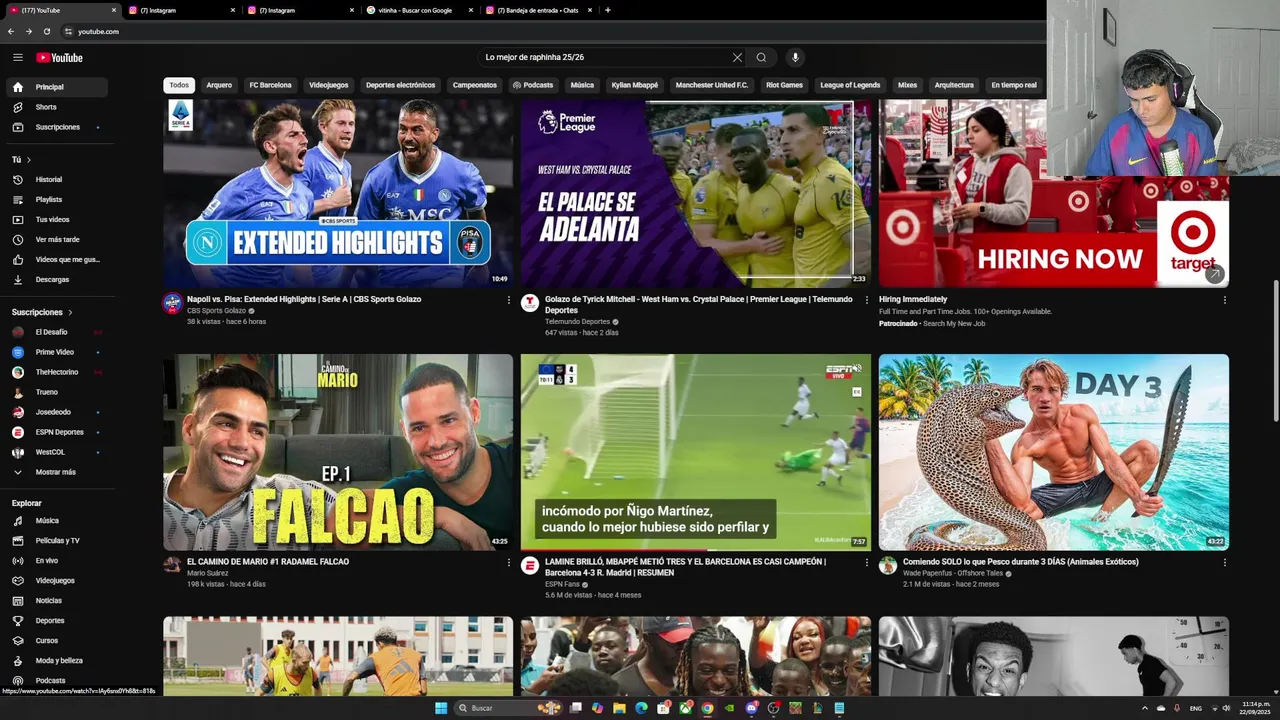The image size is (1280, 720).
Task: Expand the Suscripciones section header
Action: pos(42,312)
